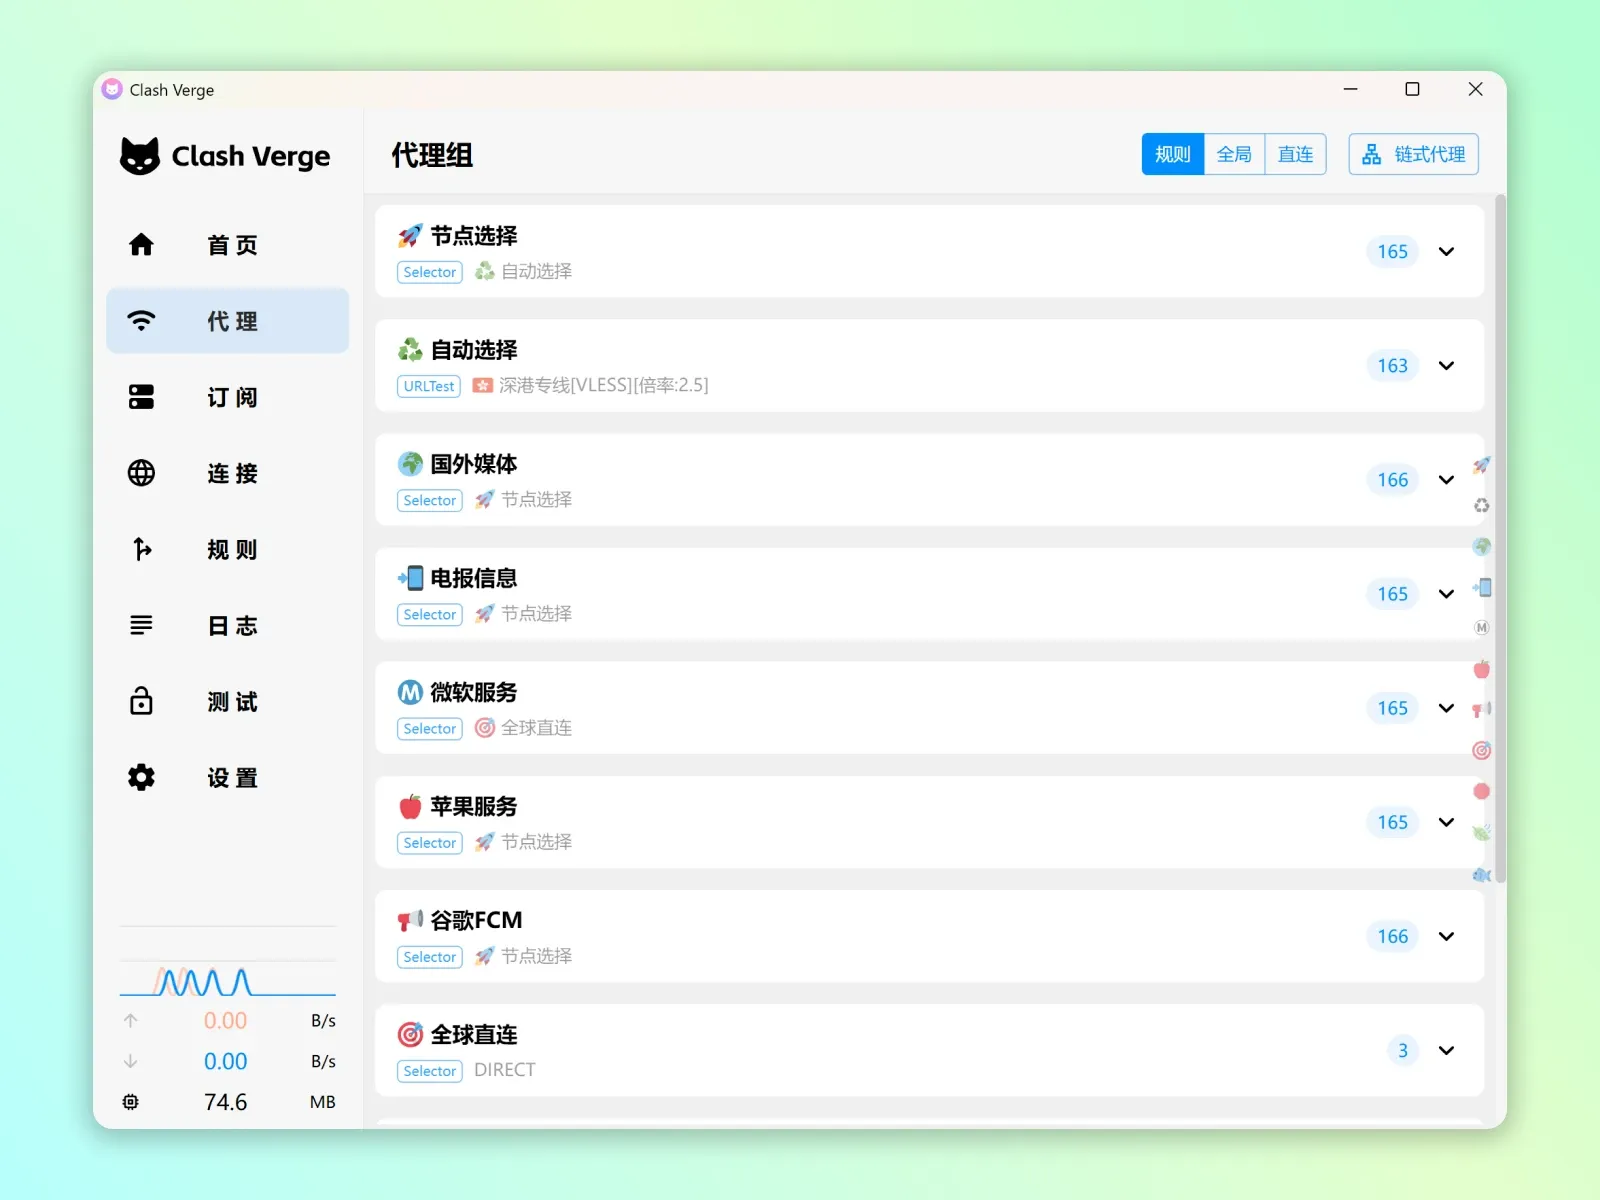Expand the 全球直连 proxy group
Image resolution: width=1600 pixels, height=1200 pixels.
point(1446,1050)
